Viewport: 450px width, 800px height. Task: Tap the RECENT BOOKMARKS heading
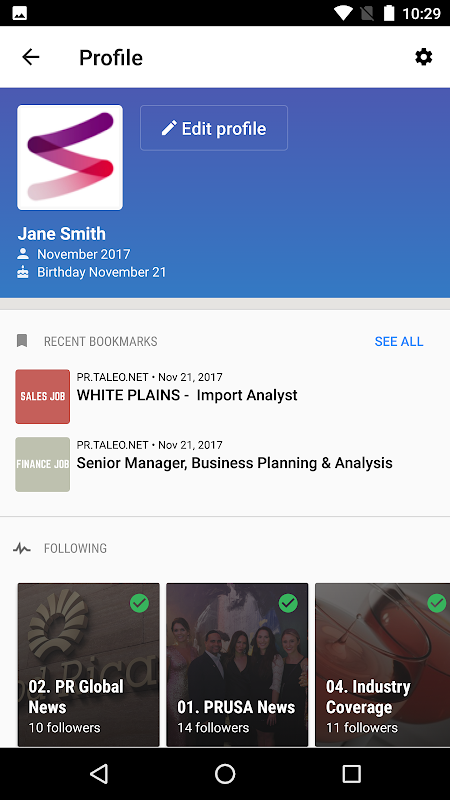101,341
